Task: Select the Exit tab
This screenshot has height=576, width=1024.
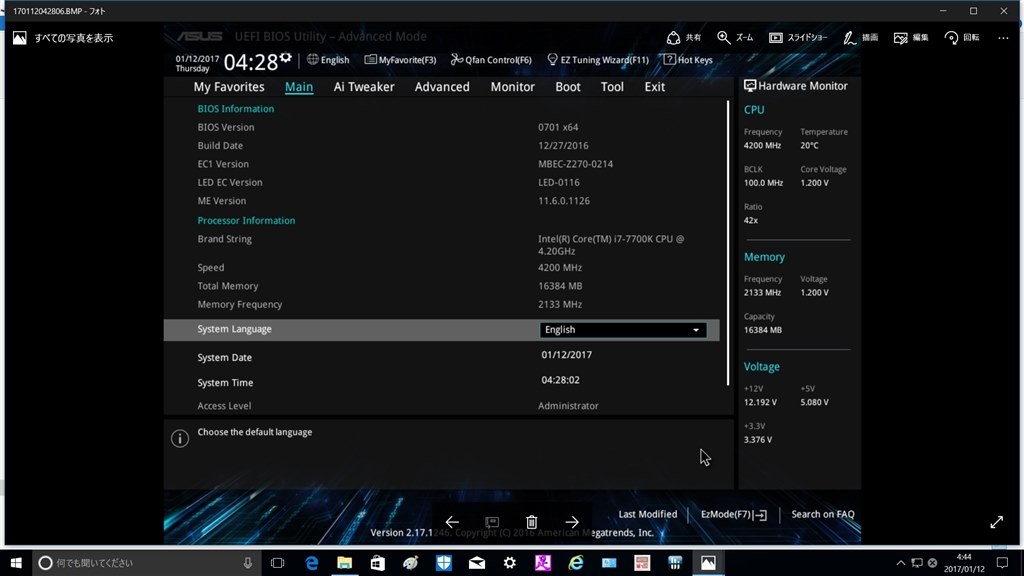Action: [654, 87]
